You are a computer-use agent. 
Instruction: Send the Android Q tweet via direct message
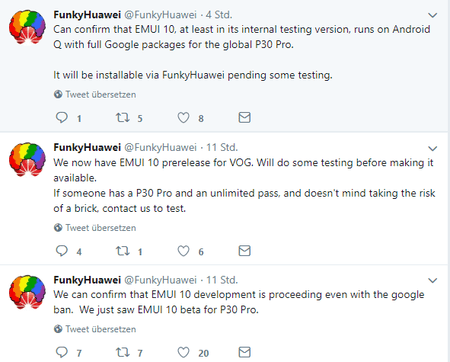point(244,118)
